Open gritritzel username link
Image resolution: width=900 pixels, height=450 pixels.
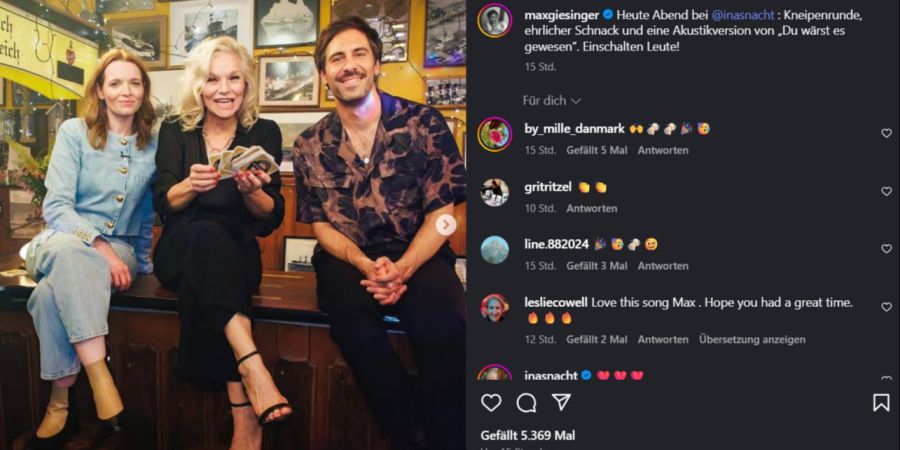pyautogui.click(x=548, y=187)
